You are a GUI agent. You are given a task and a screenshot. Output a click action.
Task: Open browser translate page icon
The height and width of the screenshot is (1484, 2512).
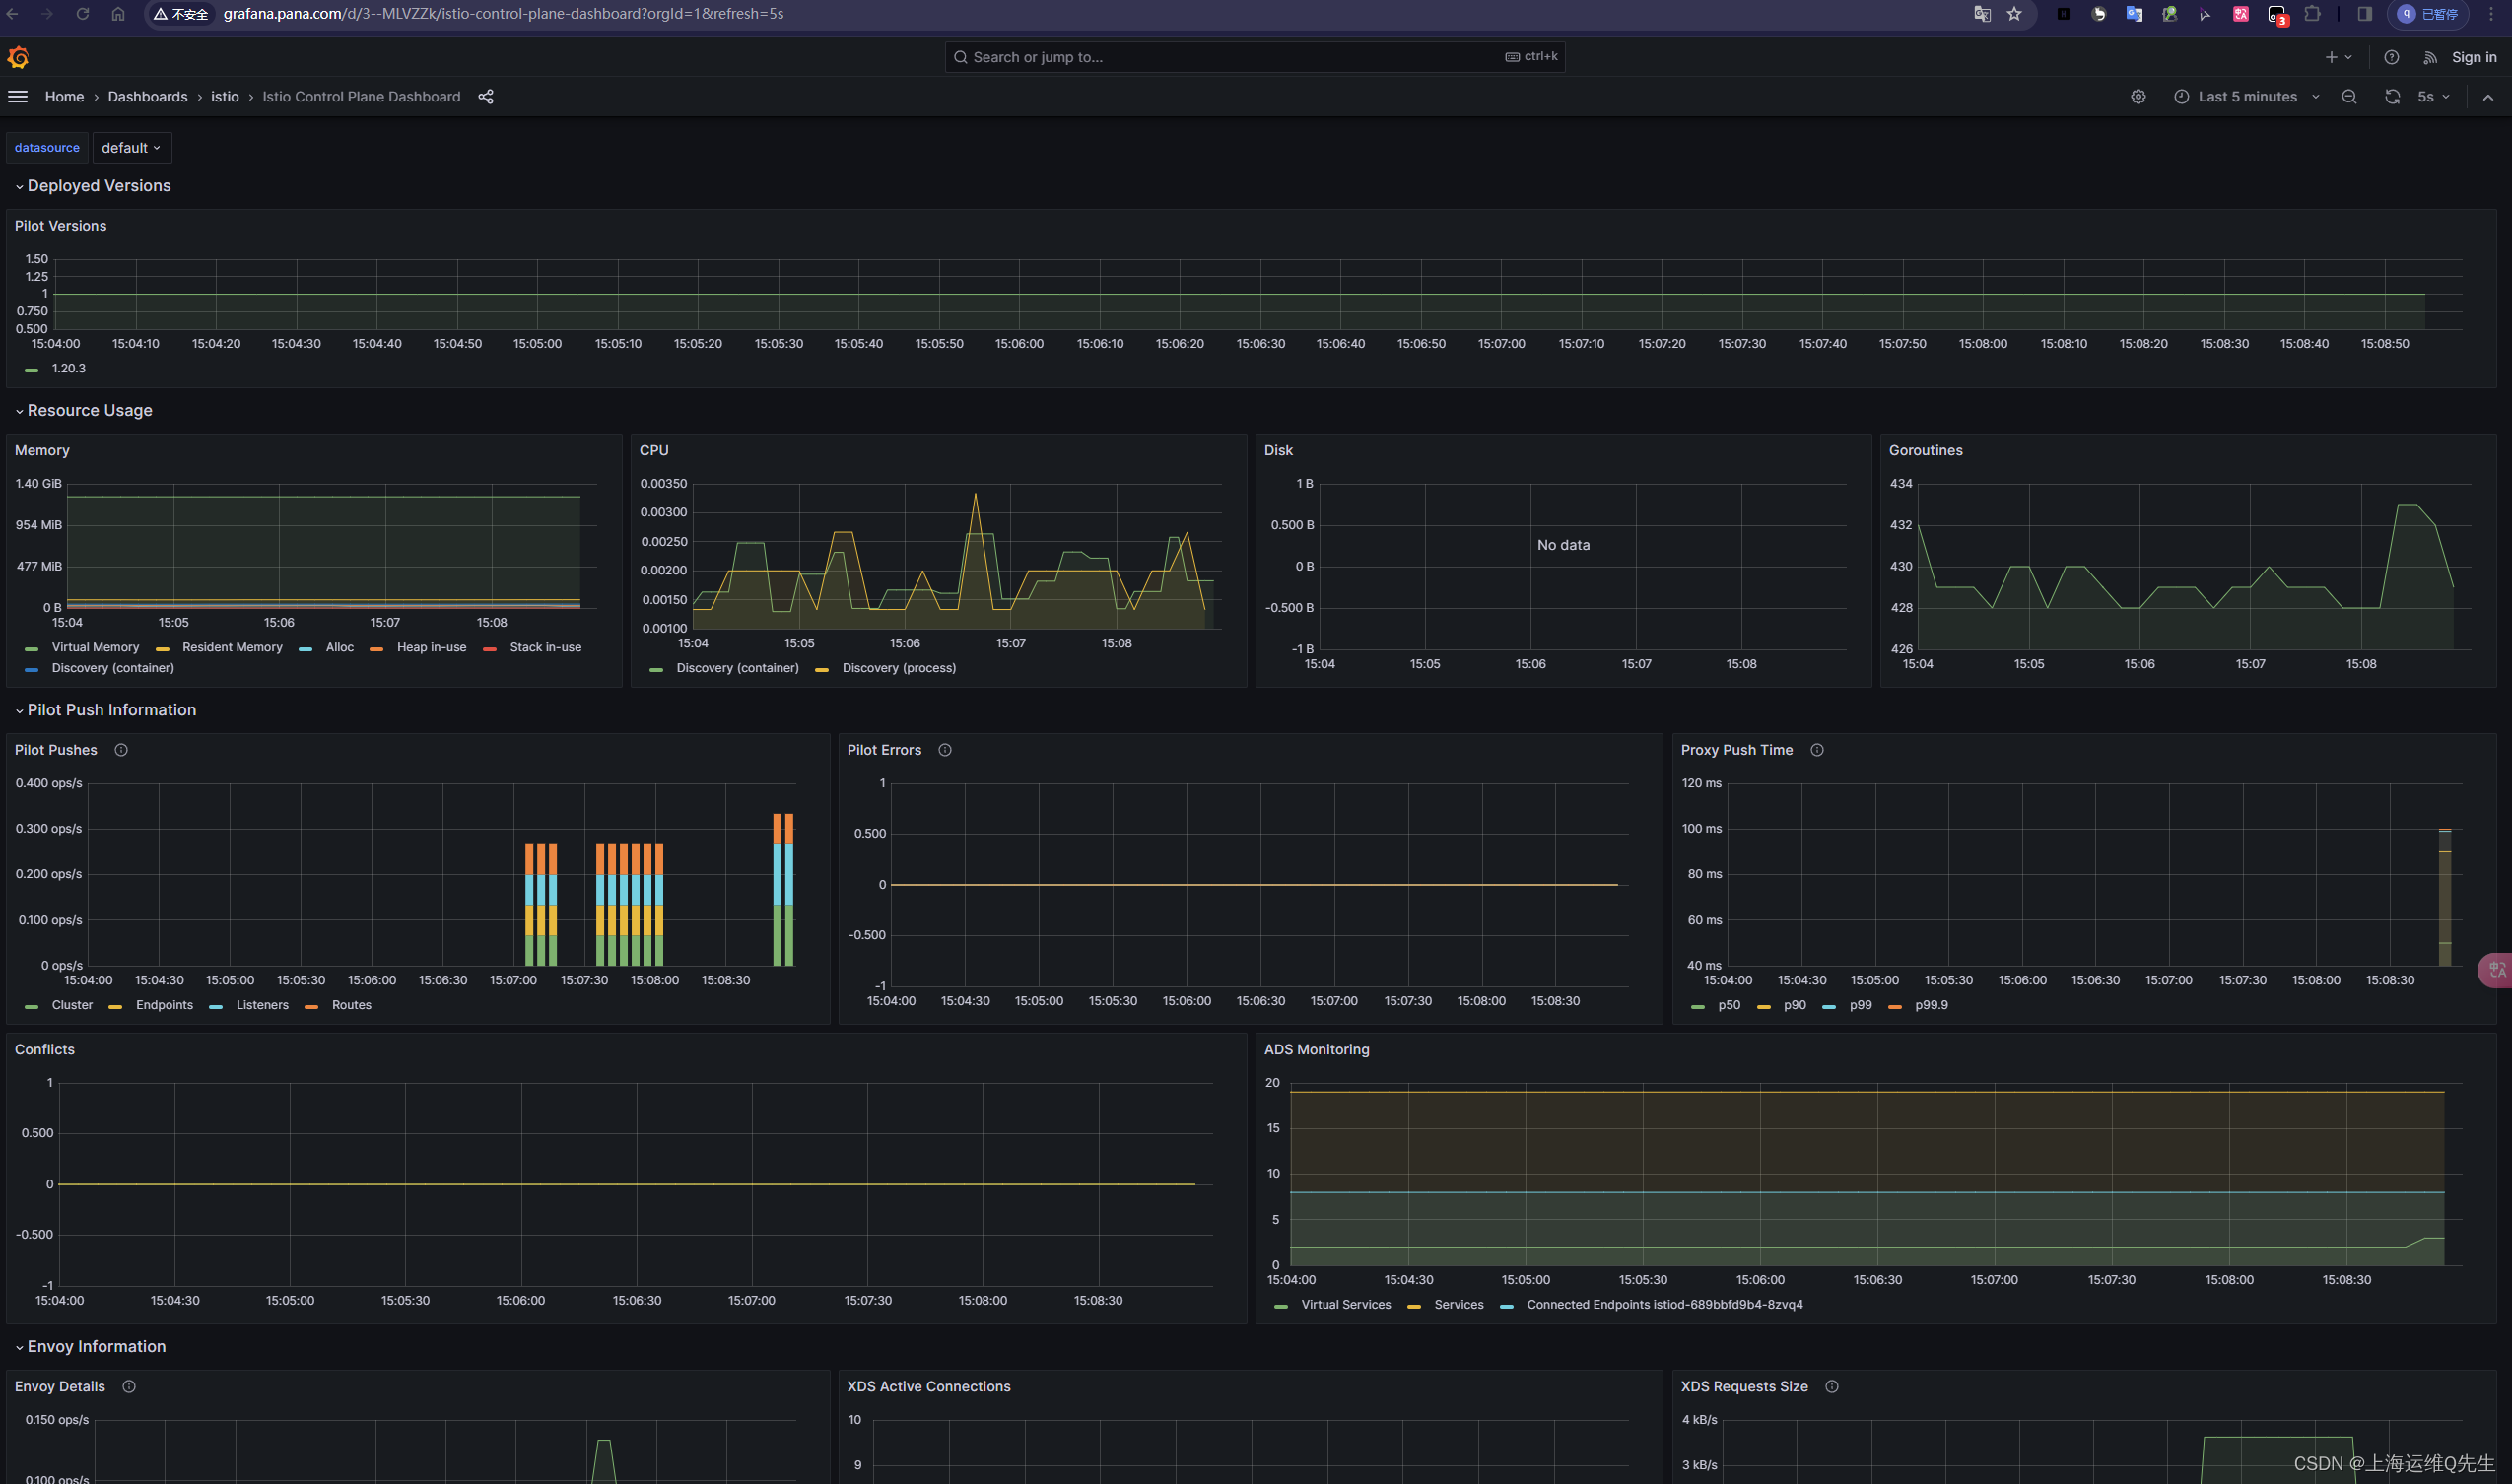click(x=1982, y=14)
